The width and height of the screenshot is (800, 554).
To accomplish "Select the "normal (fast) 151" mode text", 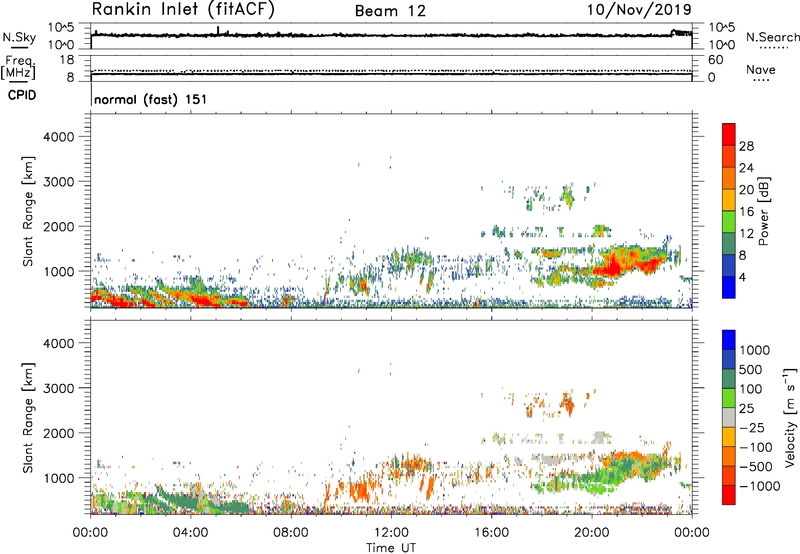I will pos(151,99).
